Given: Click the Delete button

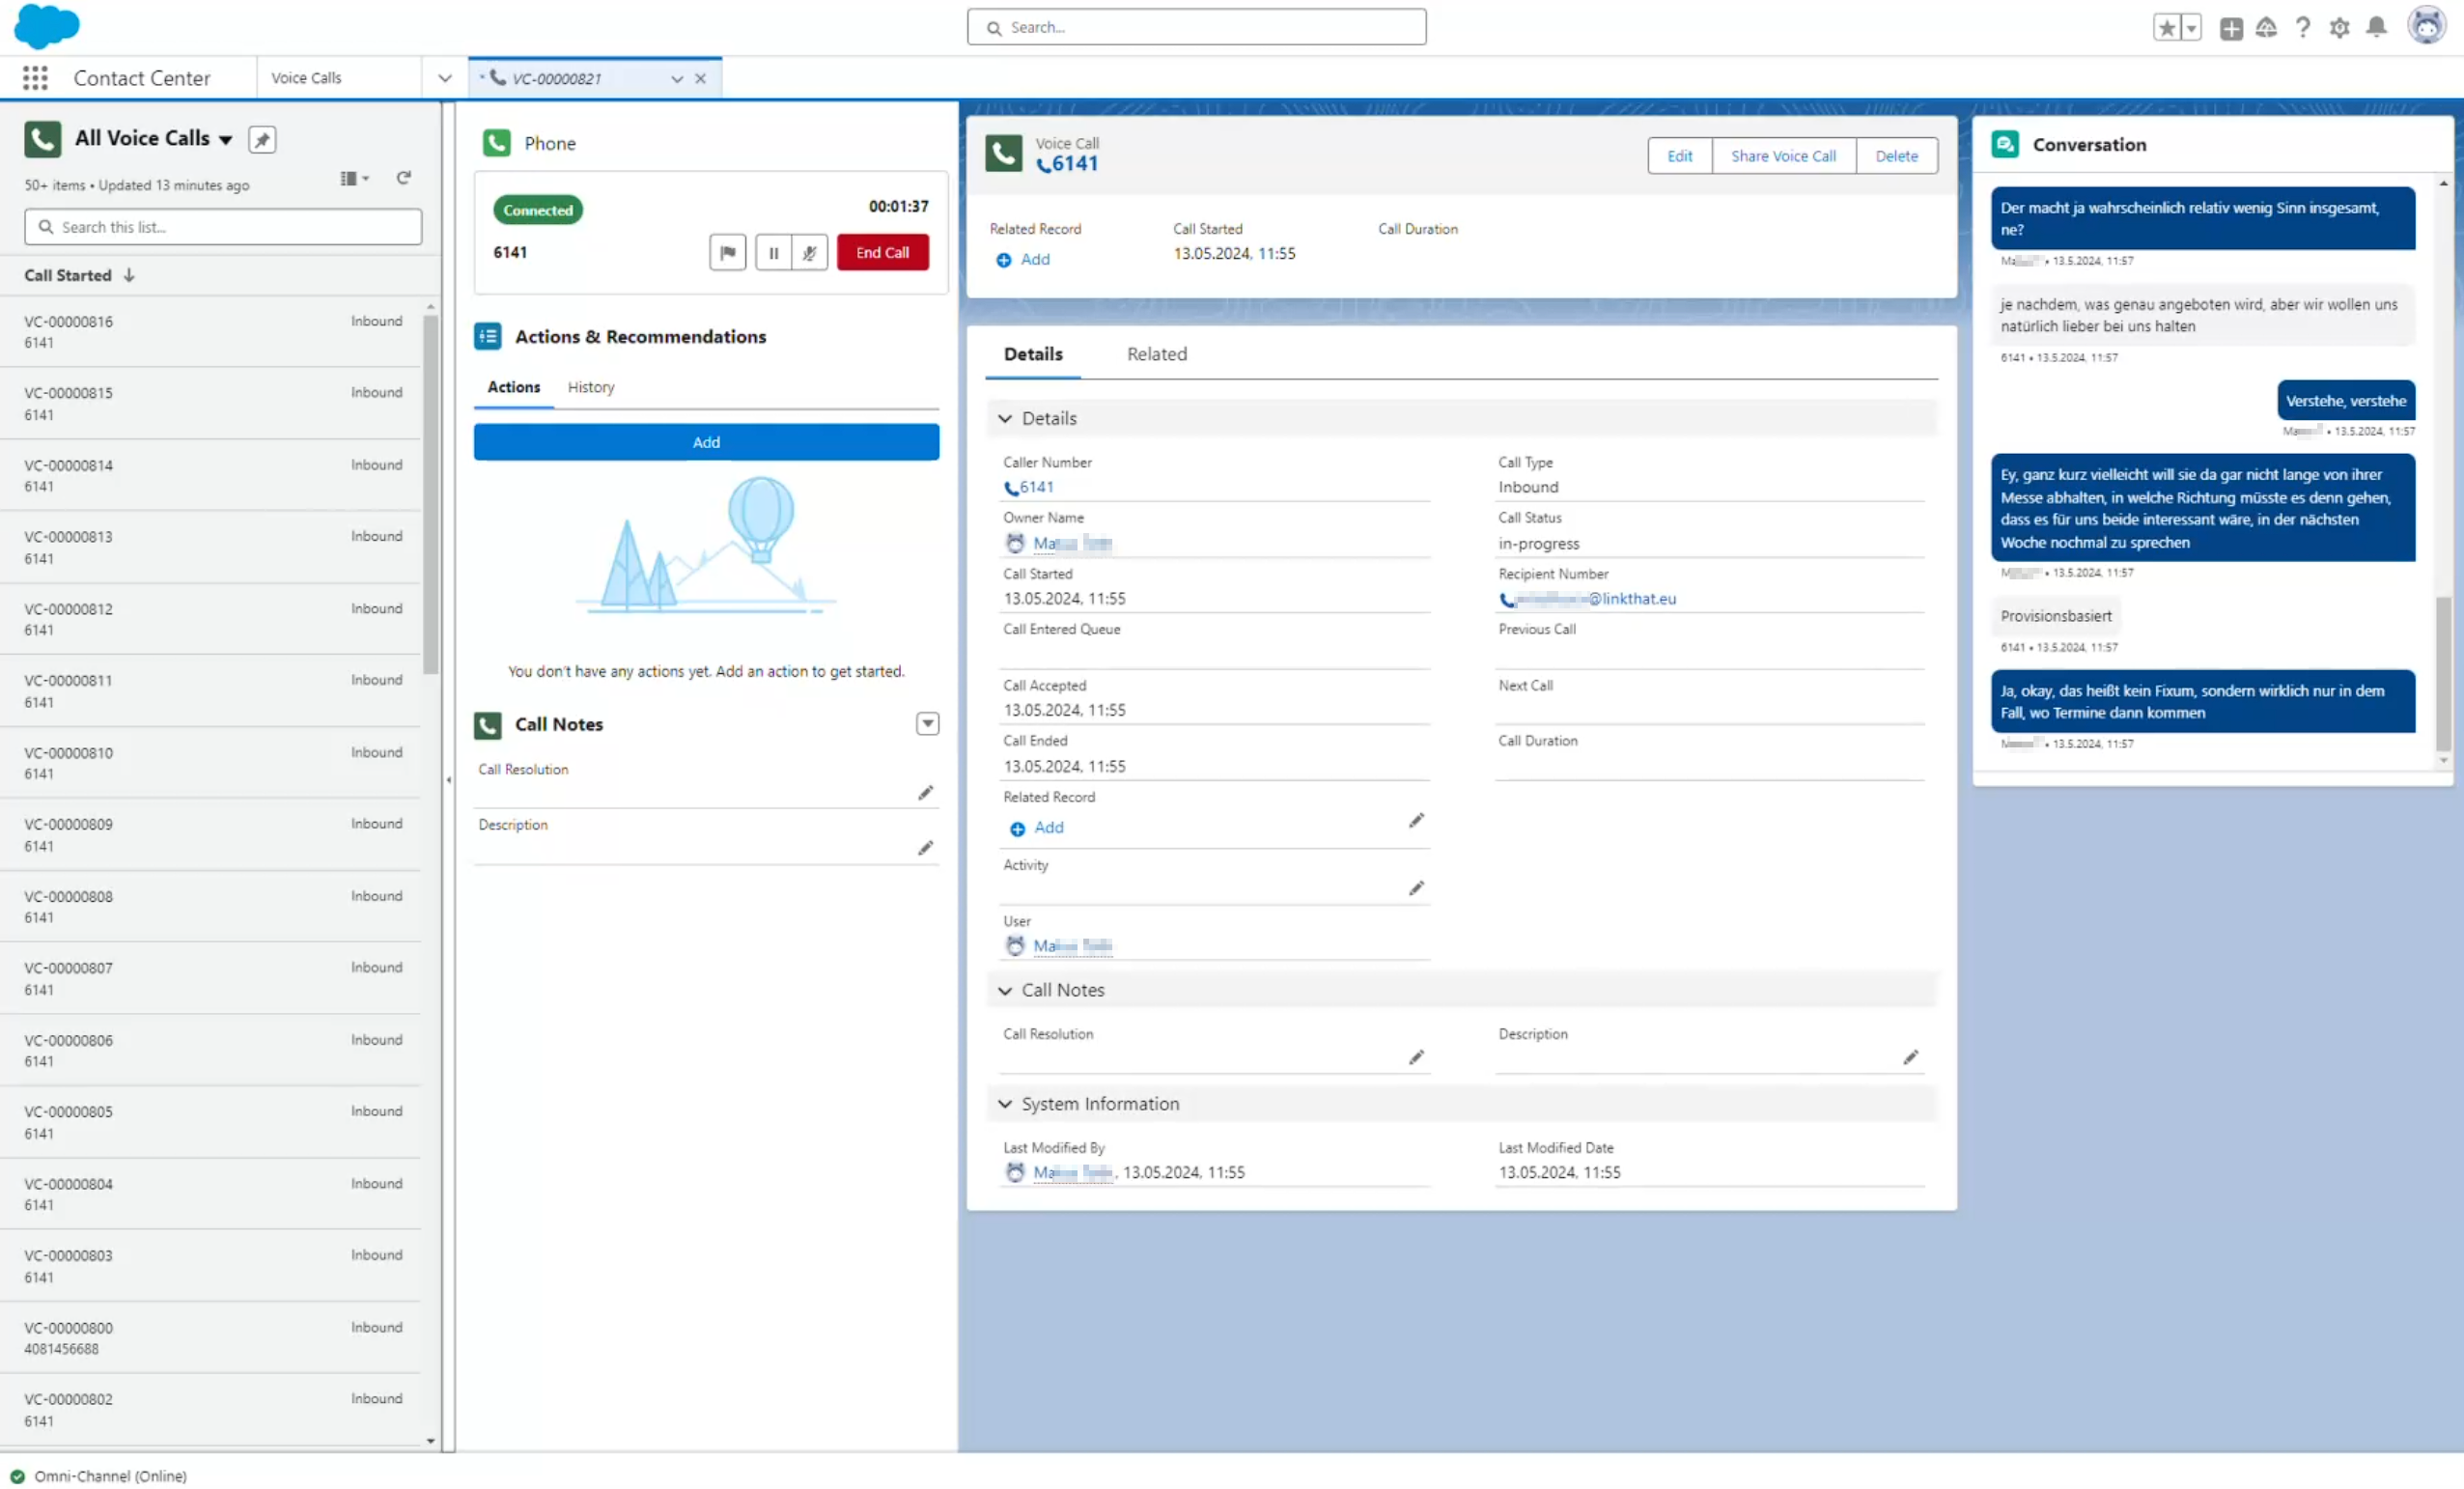Looking at the screenshot, I should click(x=1896, y=156).
